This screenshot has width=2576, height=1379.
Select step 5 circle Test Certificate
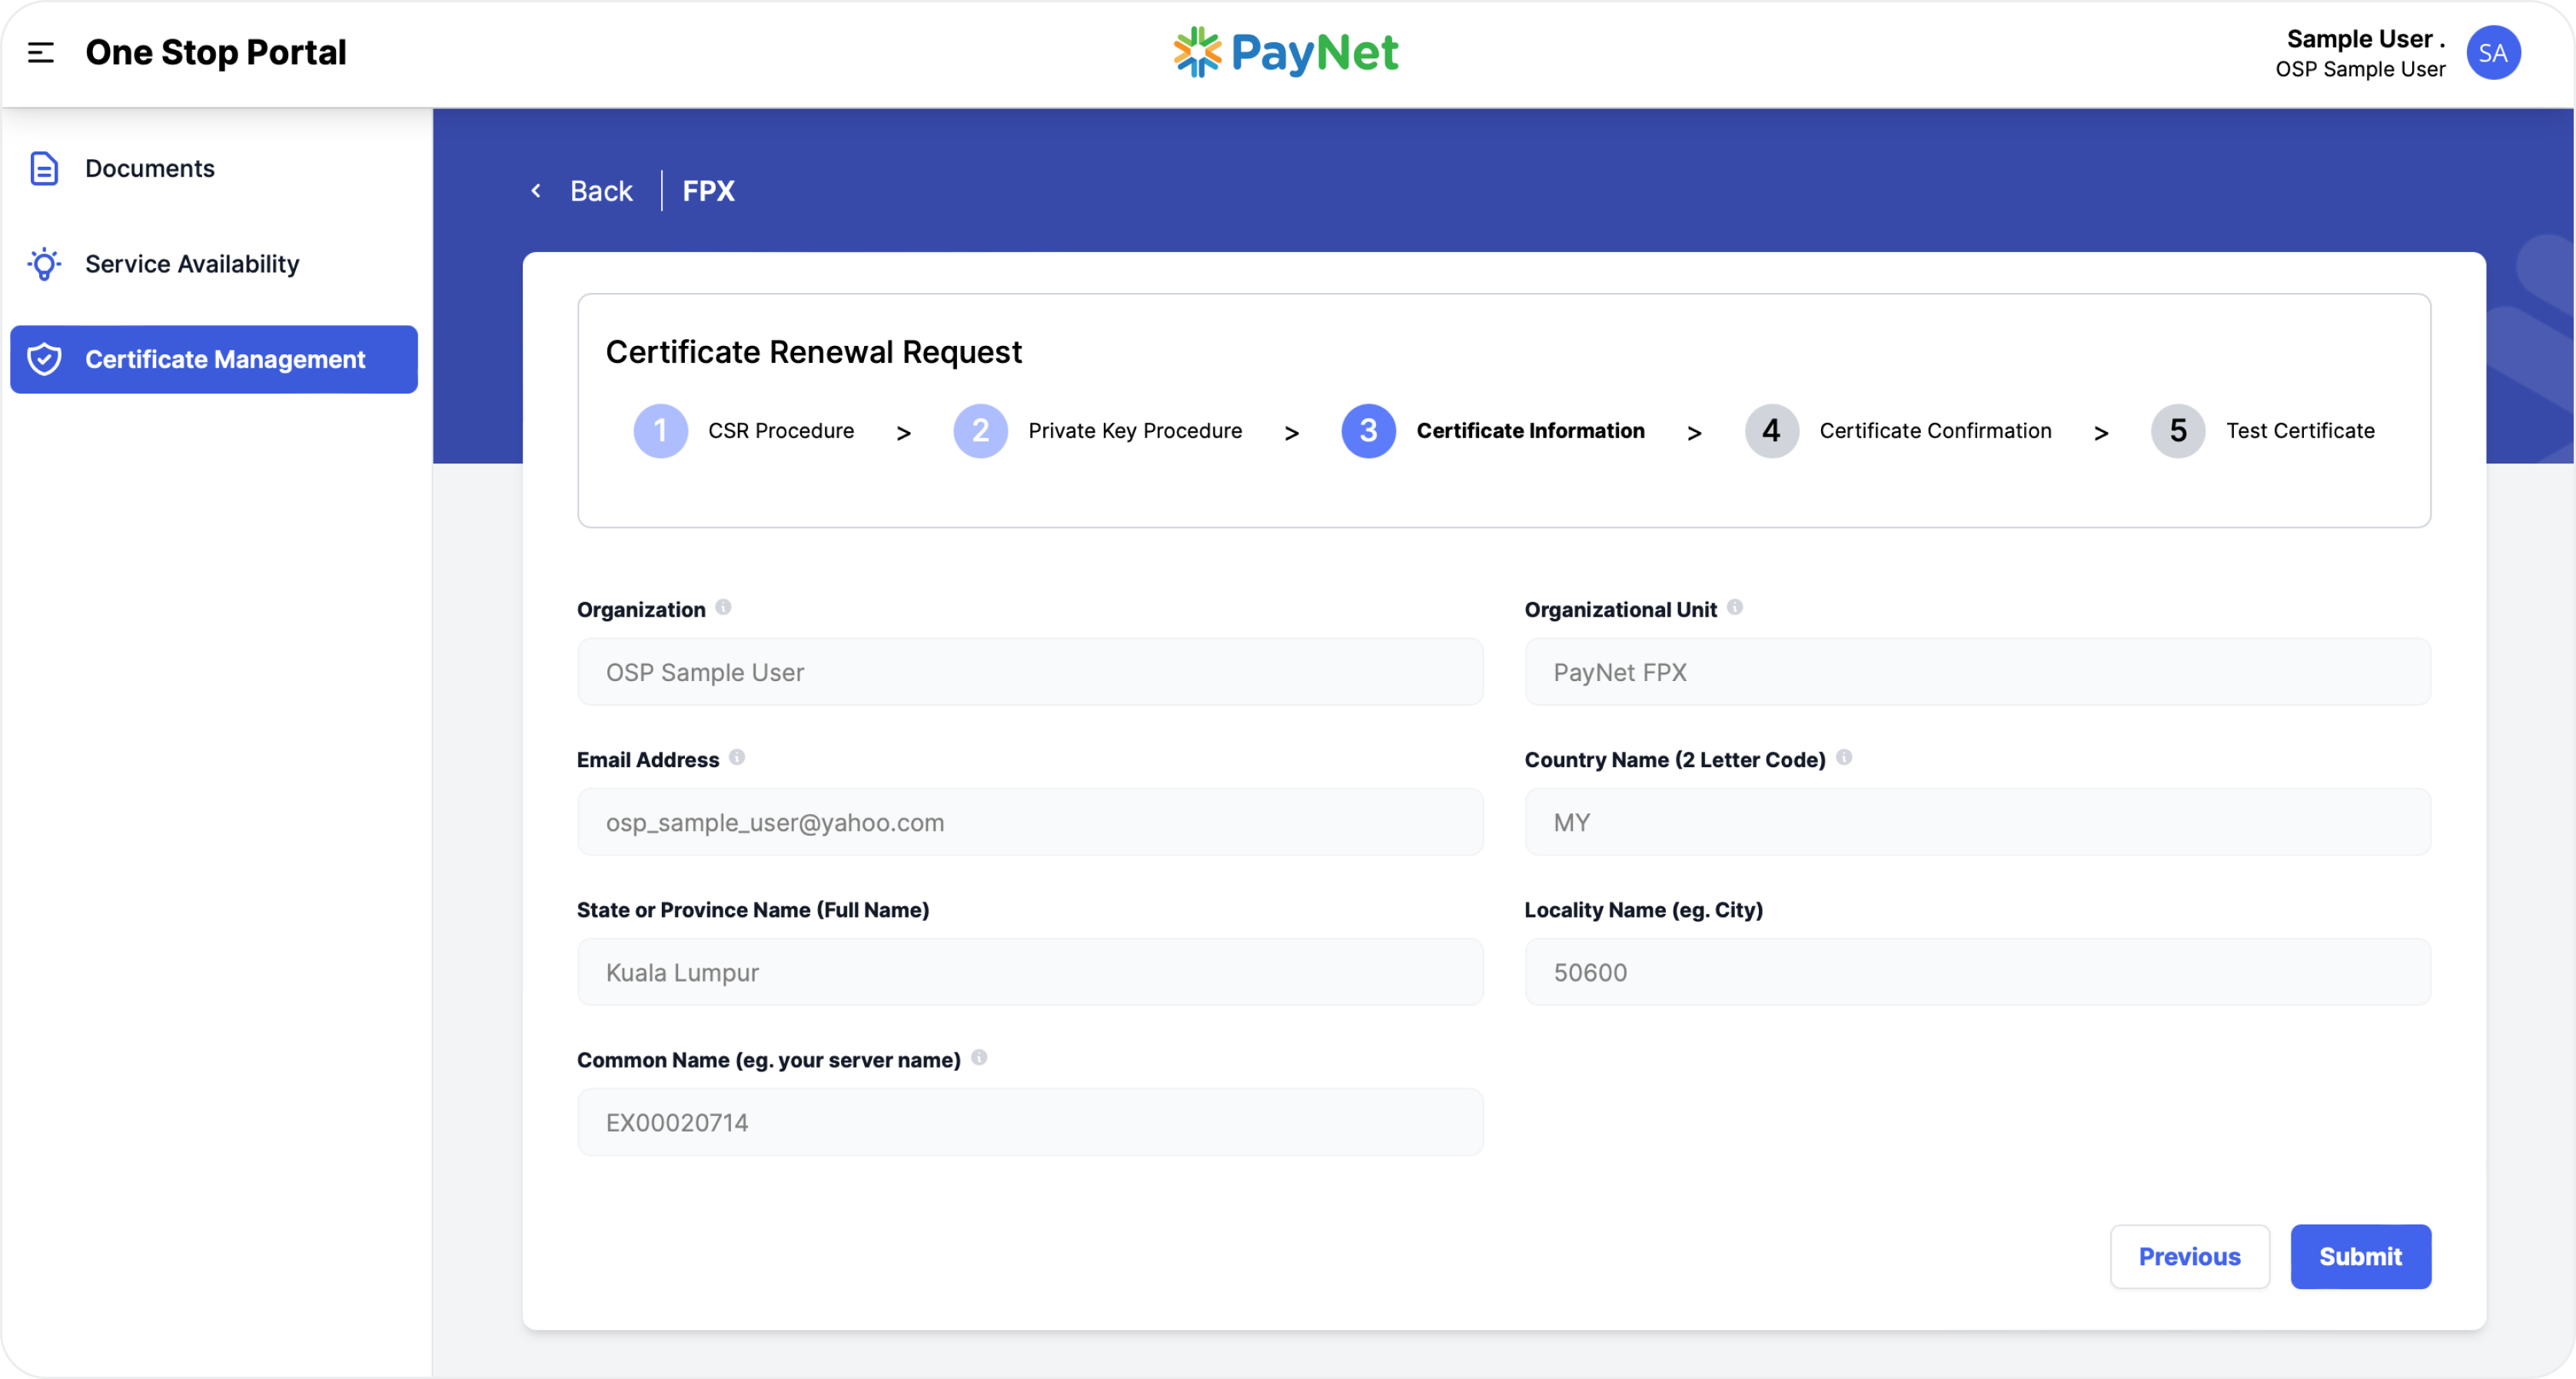[2178, 431]
